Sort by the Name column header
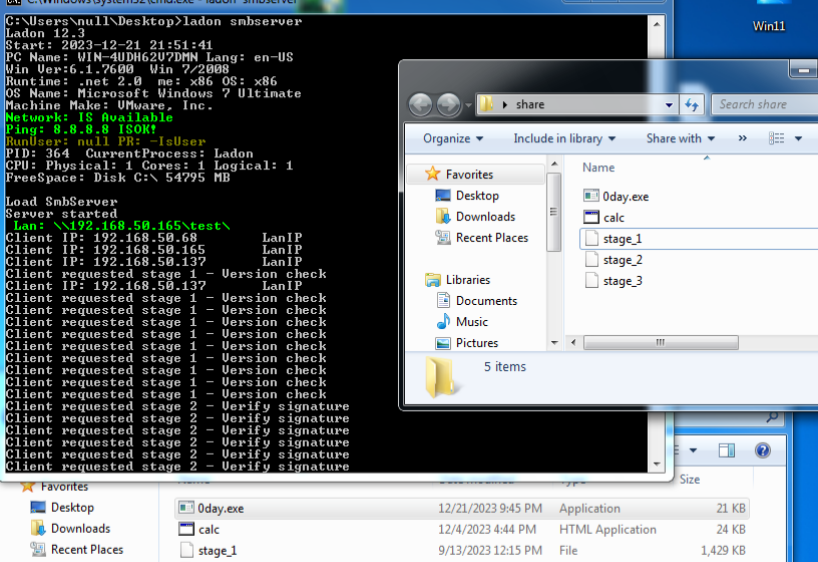Screen dimensions: 818x562 [x=598, y=168]
